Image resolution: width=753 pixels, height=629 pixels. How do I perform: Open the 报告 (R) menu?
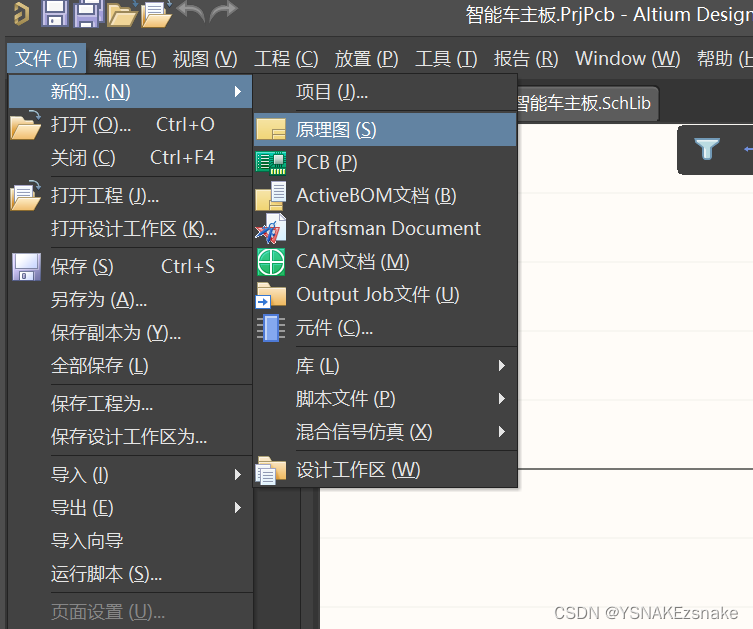(x=526, y=59)
